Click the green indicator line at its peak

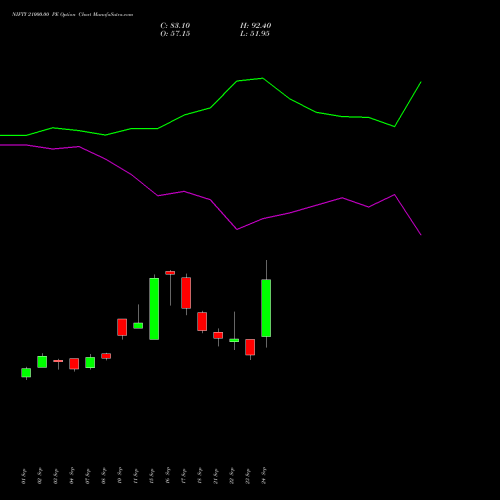click(262, 78)
